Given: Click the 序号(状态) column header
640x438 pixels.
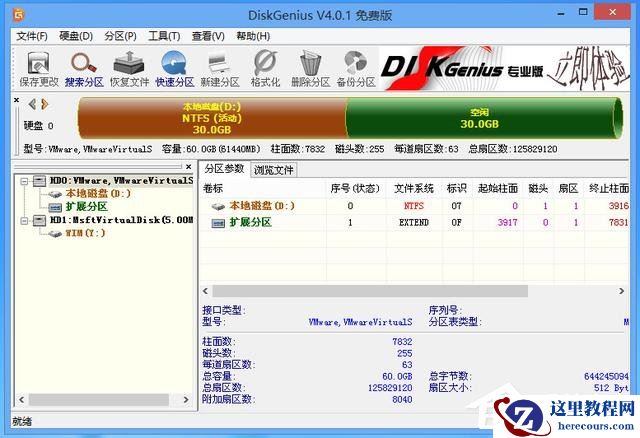Looking at the screenshot, I should (x=356, y=189).
